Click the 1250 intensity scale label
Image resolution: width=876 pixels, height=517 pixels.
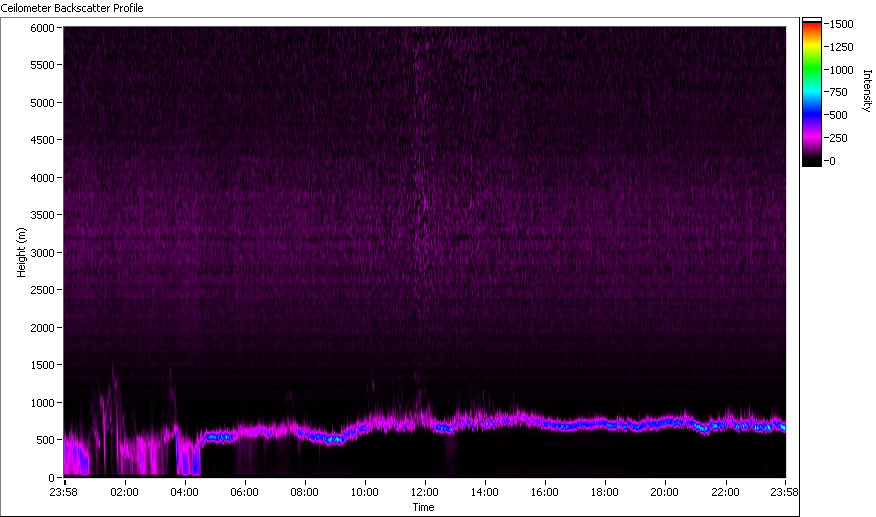pos(841,47)
